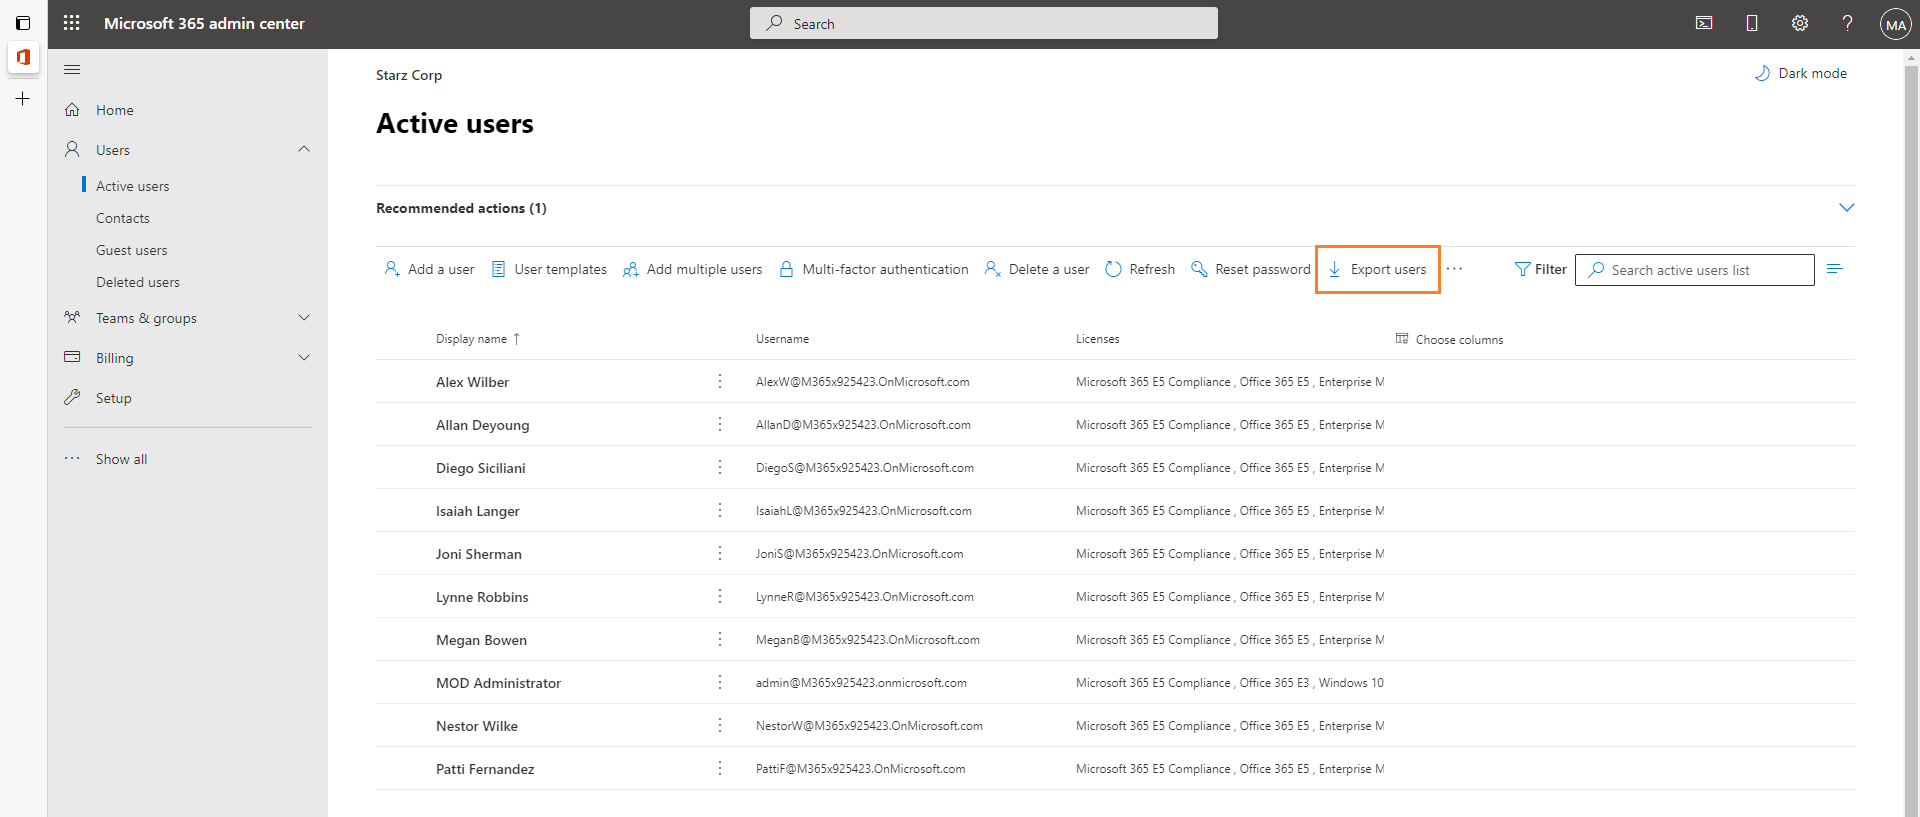Image resolution: width=1920 pixels, height=817 pixels.
Task: Open more options for Allan Deyoung
Action: point(720,424)
